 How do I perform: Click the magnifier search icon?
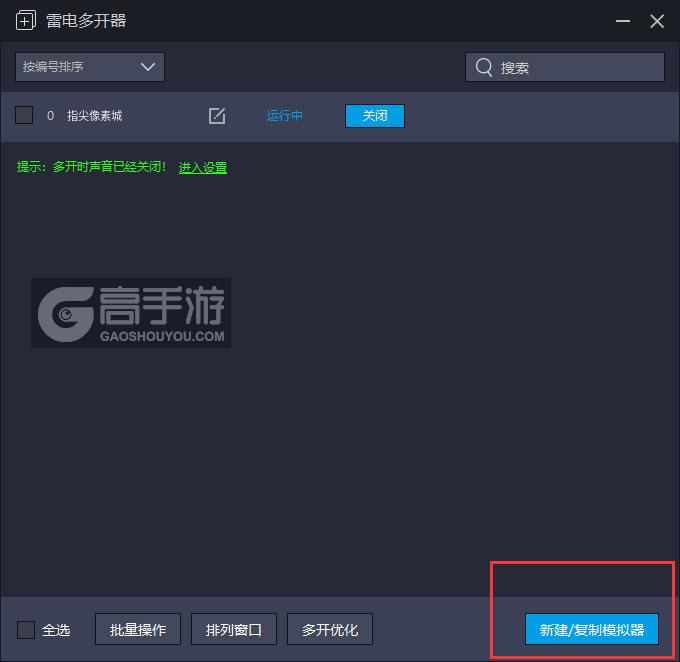coord(484,67)
